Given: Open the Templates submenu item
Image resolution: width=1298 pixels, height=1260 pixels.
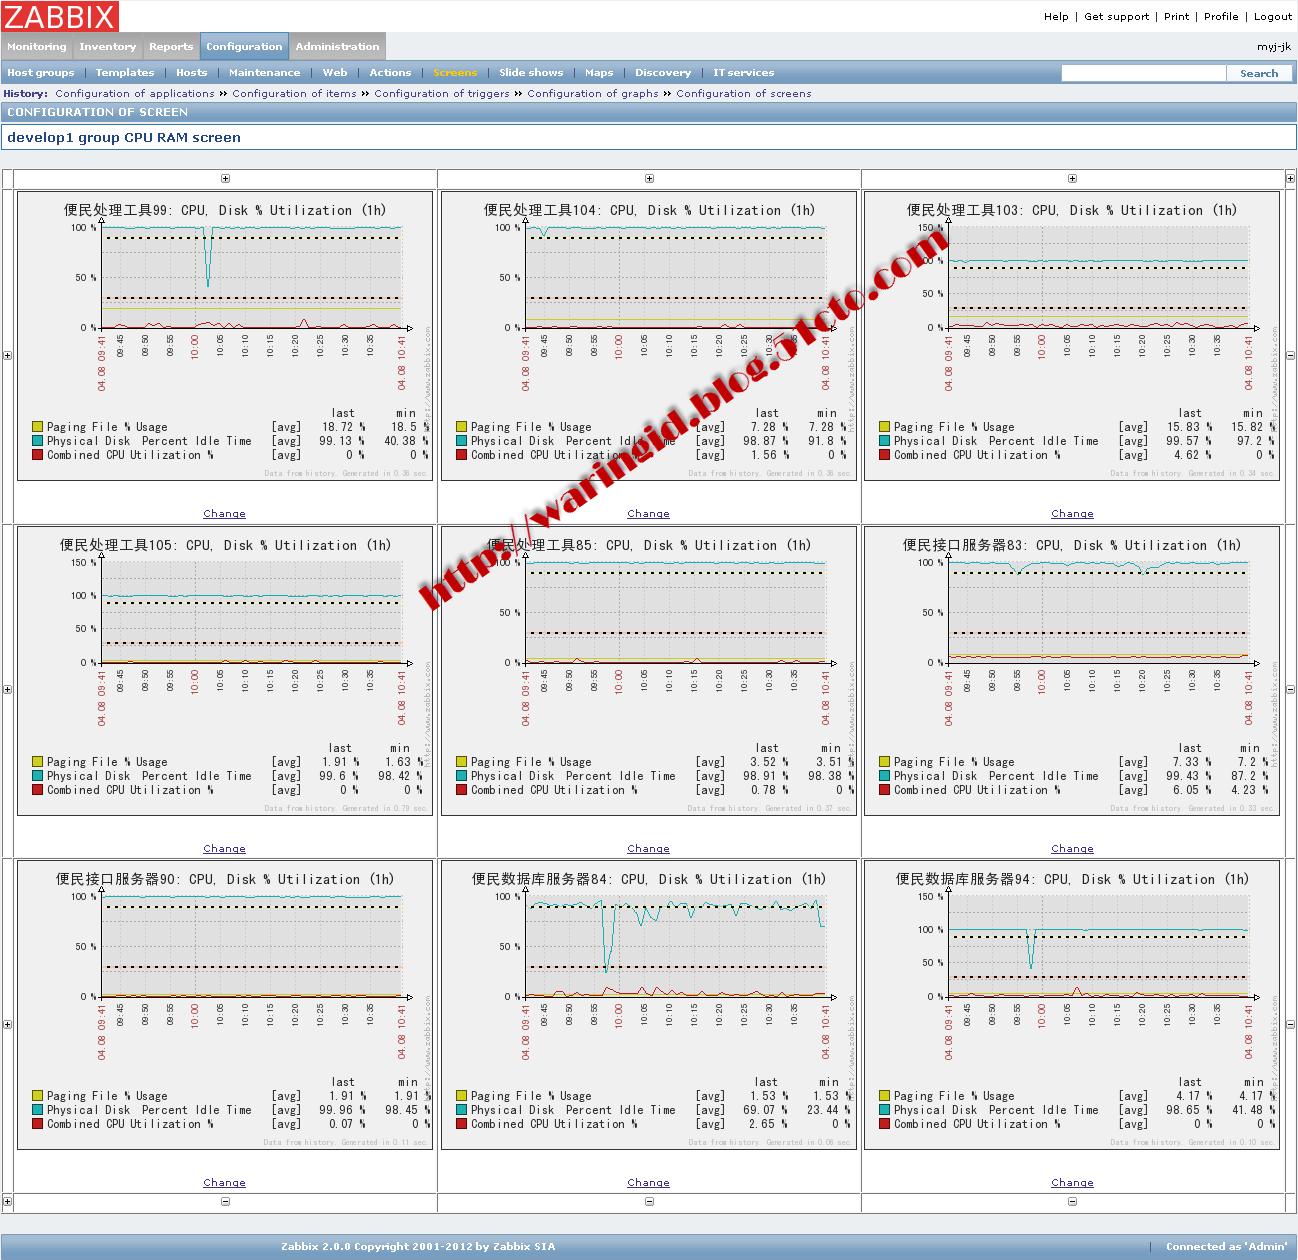Looking at the screenshot, I should 125,73.
